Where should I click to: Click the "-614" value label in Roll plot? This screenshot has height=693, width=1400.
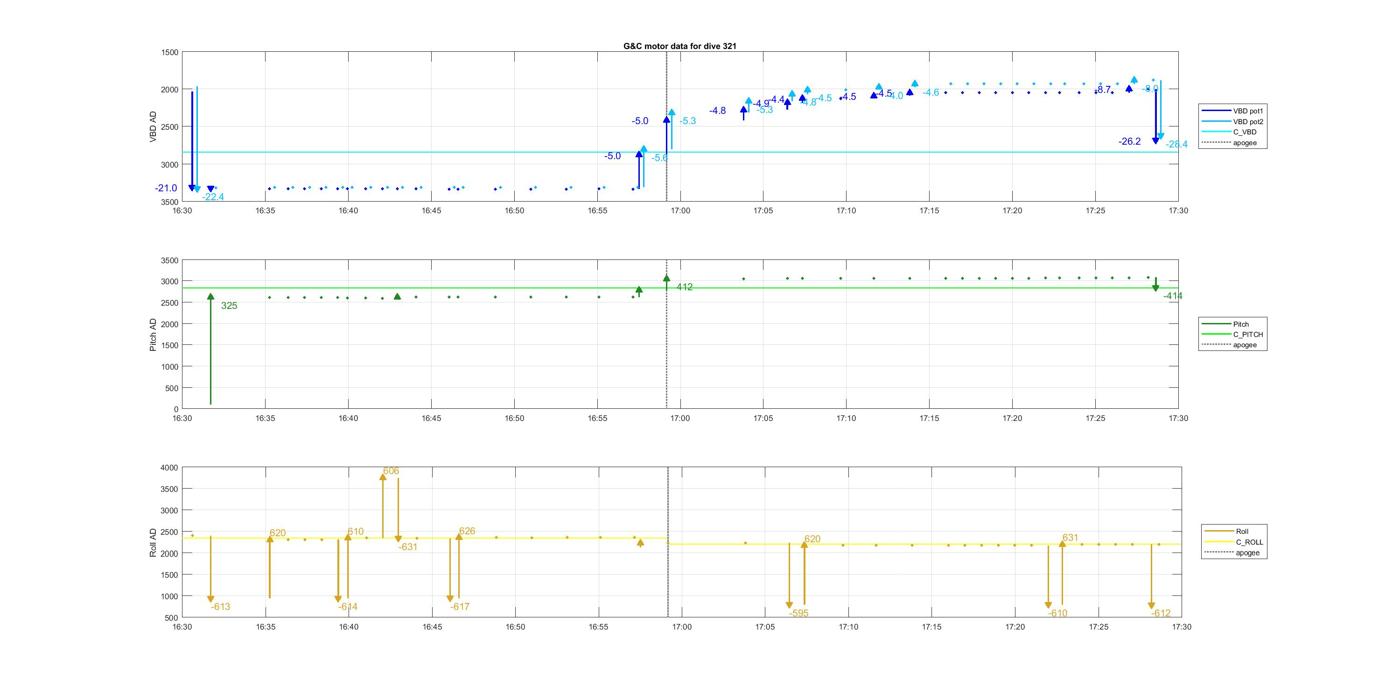pyautogui.click(x=347, y=607)
